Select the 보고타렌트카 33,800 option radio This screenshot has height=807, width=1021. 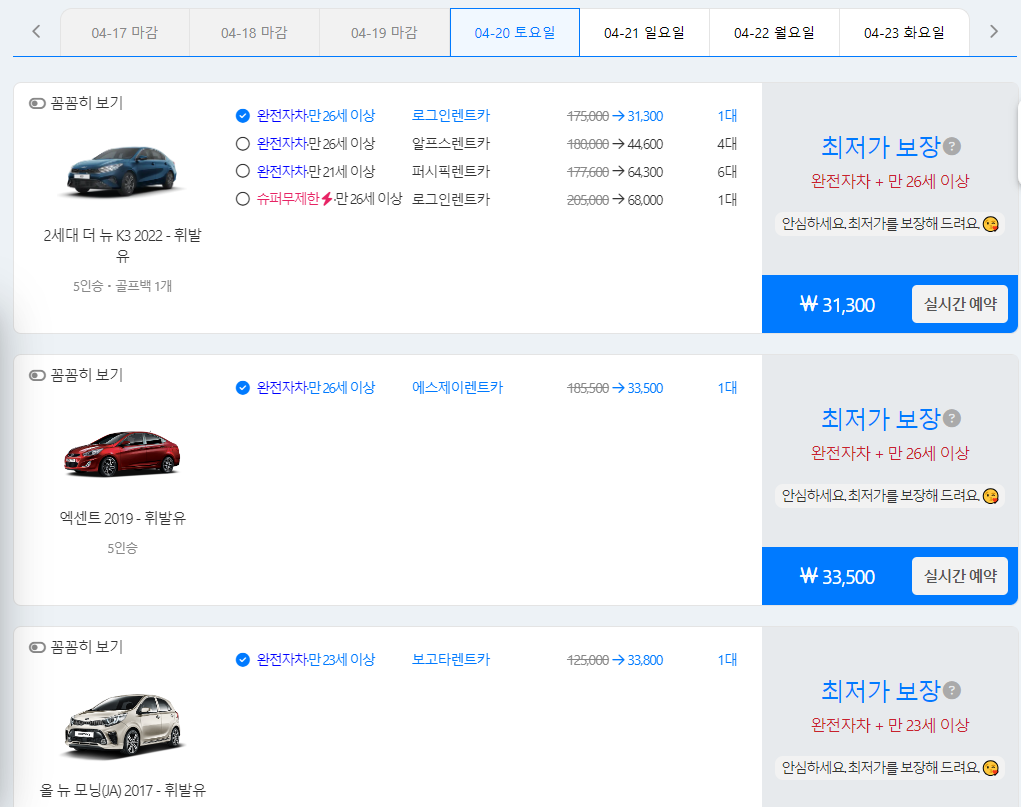coord(242,660)
